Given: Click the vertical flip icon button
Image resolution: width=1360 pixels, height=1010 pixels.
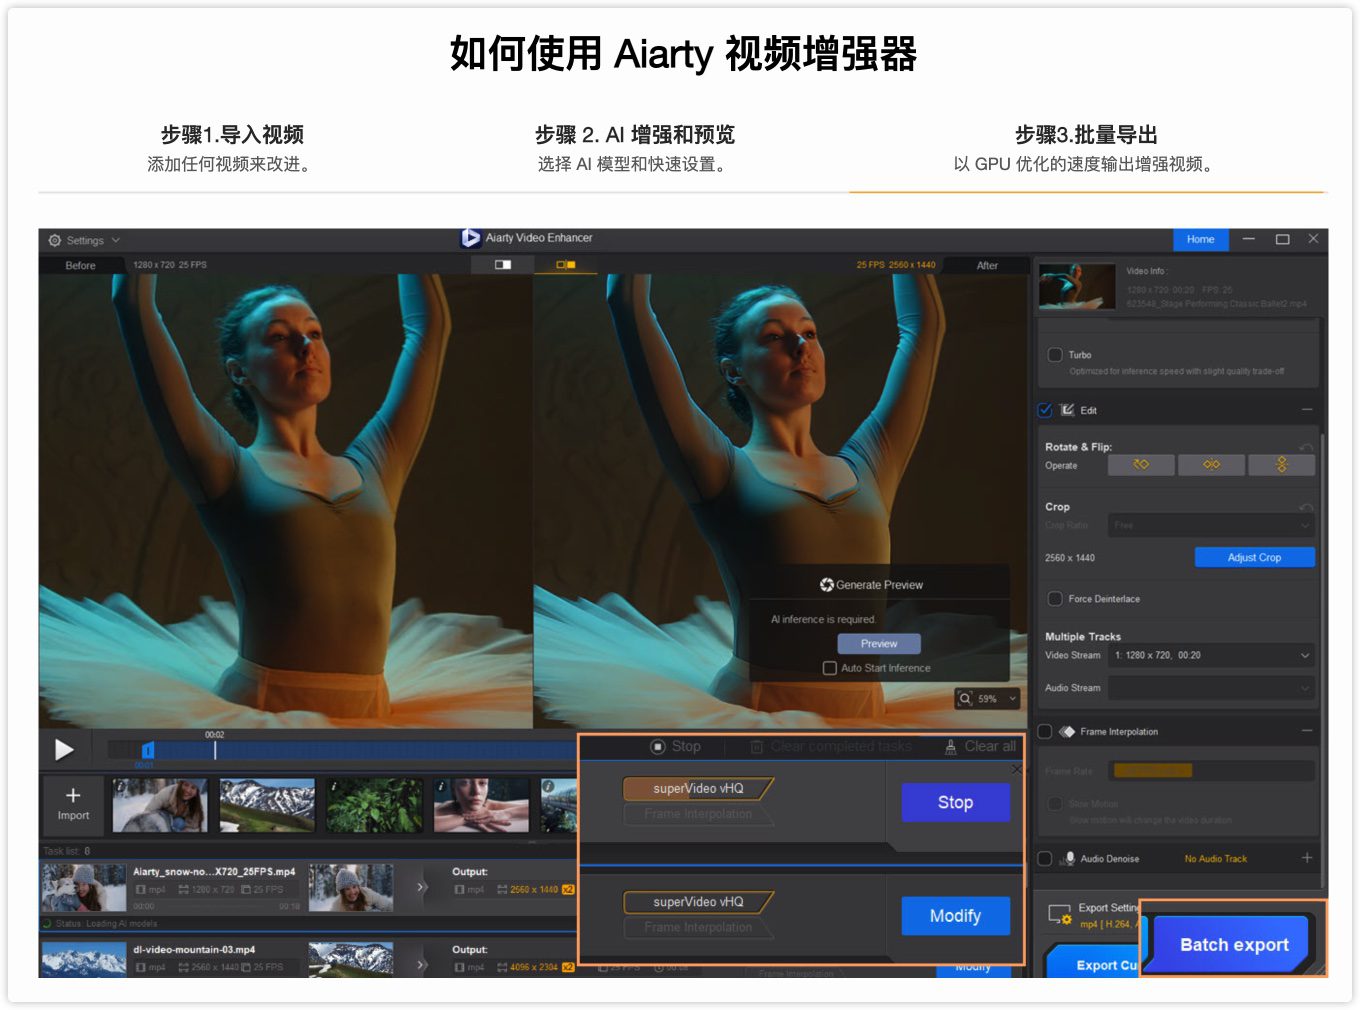Looking at the screenshot, I should 1281,465.
